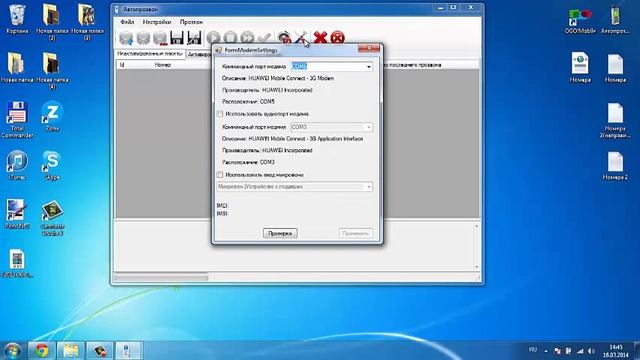Image resolution: width=640 pixels, height=360 pixels.
Task: Enable Использовать вход микрофона checkbox
Action: coord(220,175)
